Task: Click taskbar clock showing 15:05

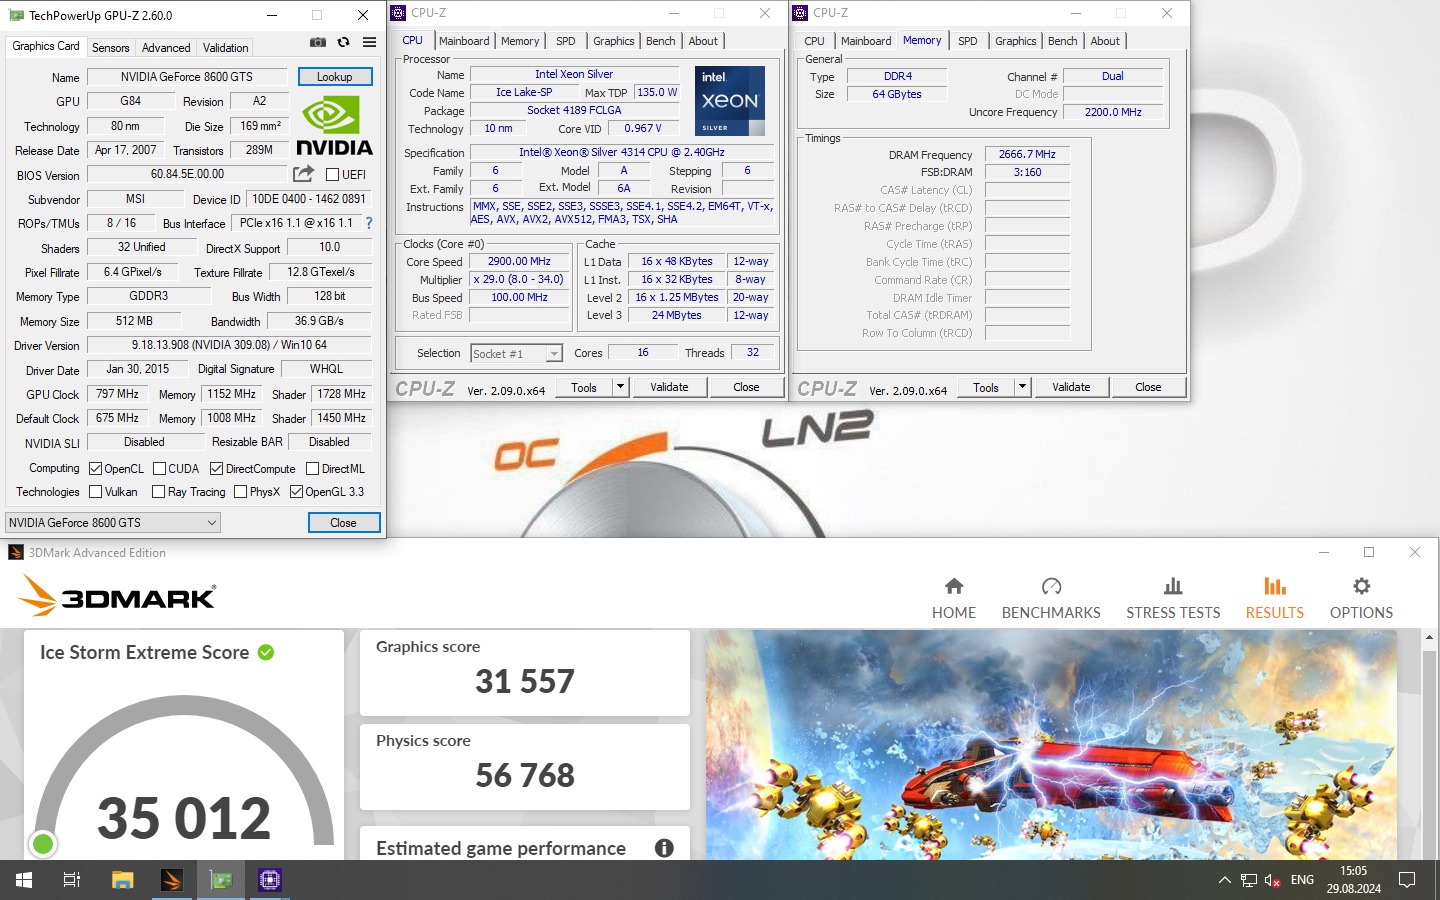Action: pos(1354,880)
